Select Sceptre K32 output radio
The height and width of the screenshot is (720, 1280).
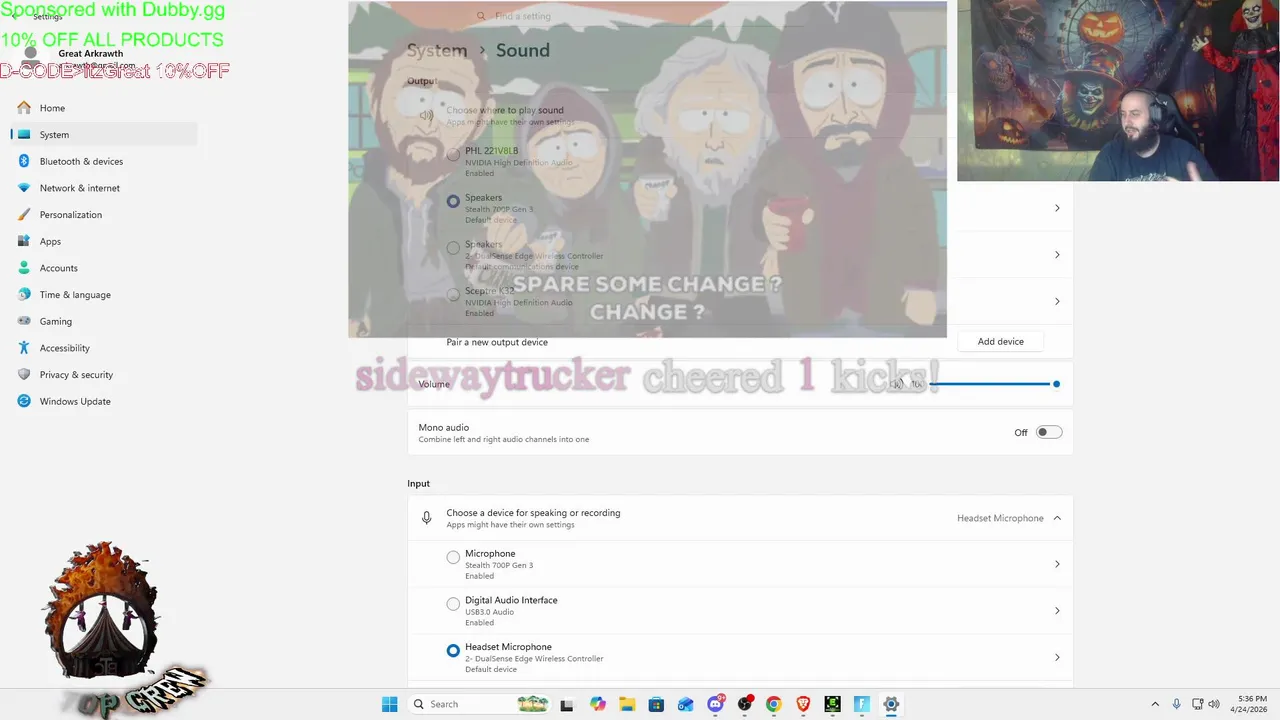pyautogui.click(x=453, y=294)
